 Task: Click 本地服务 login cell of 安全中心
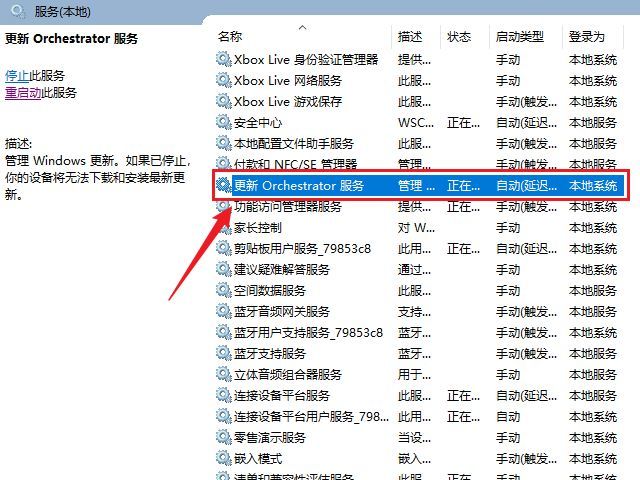593,122
